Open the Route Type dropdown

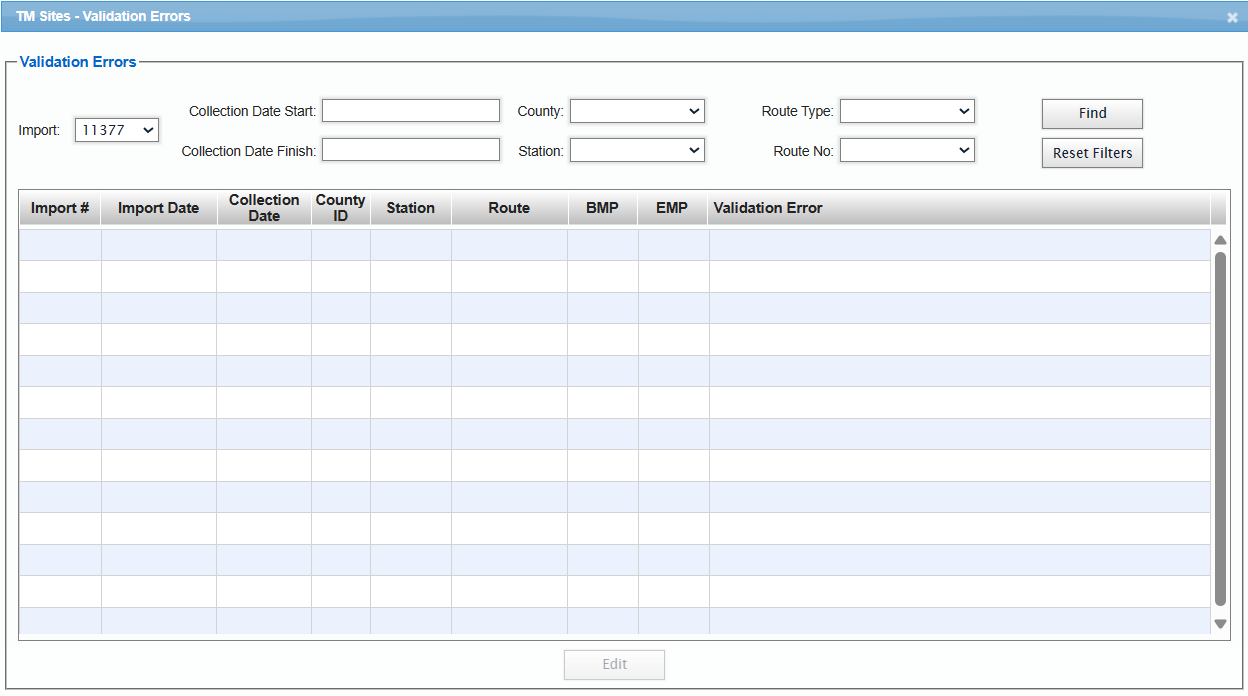coord(906,111)
